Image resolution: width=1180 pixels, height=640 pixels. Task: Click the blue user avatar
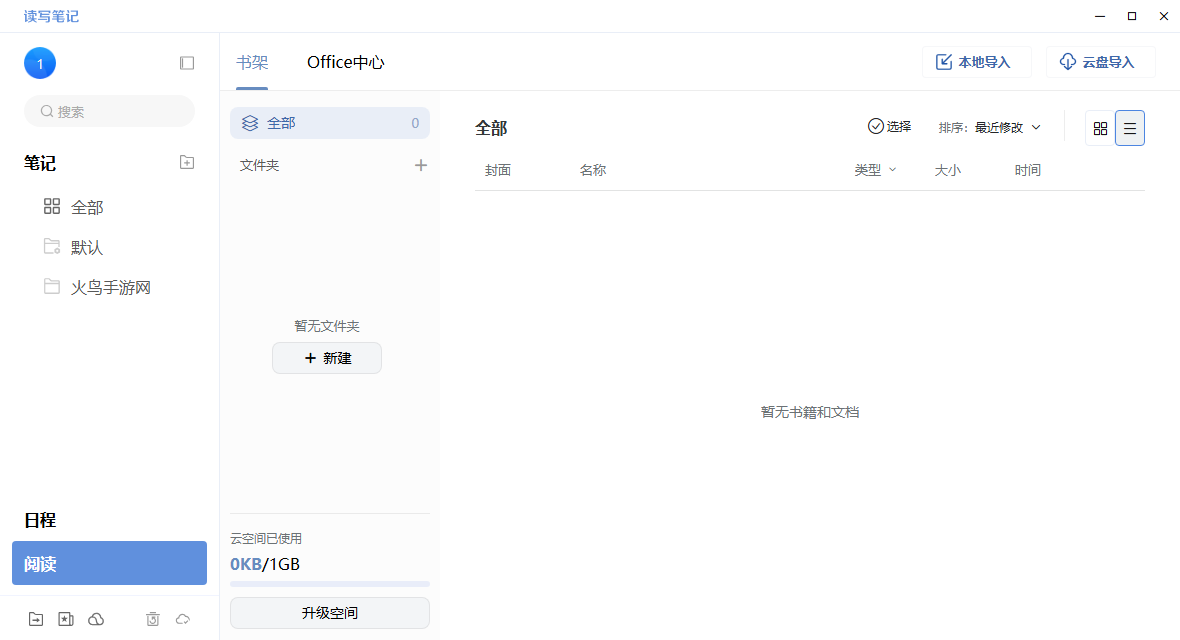[x=40, y=63]
